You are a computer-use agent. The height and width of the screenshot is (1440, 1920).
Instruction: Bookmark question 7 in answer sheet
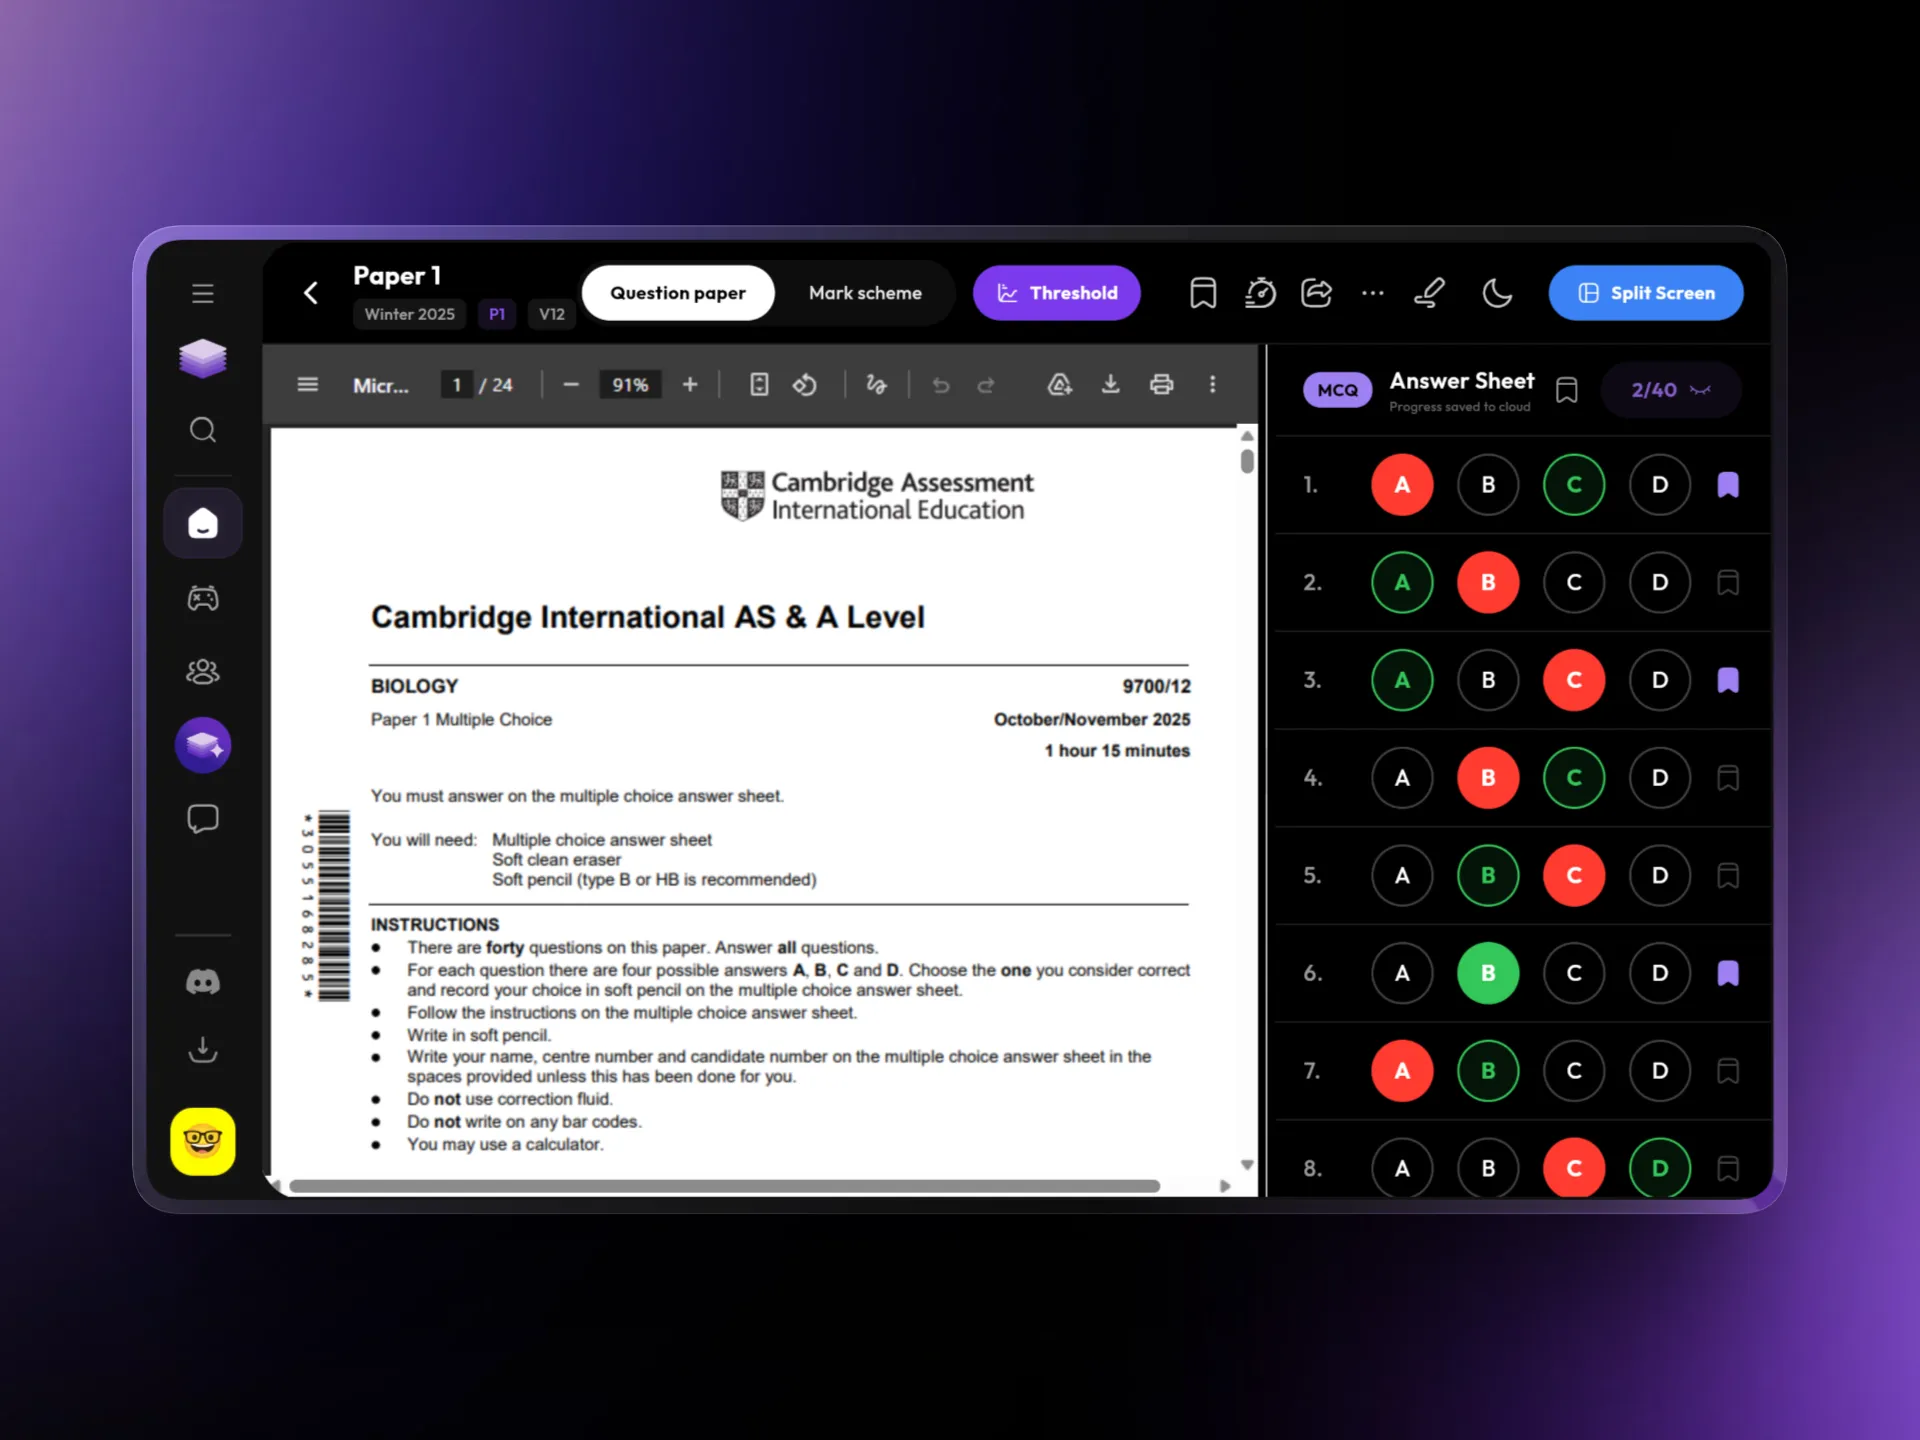coord(1728,1071)
